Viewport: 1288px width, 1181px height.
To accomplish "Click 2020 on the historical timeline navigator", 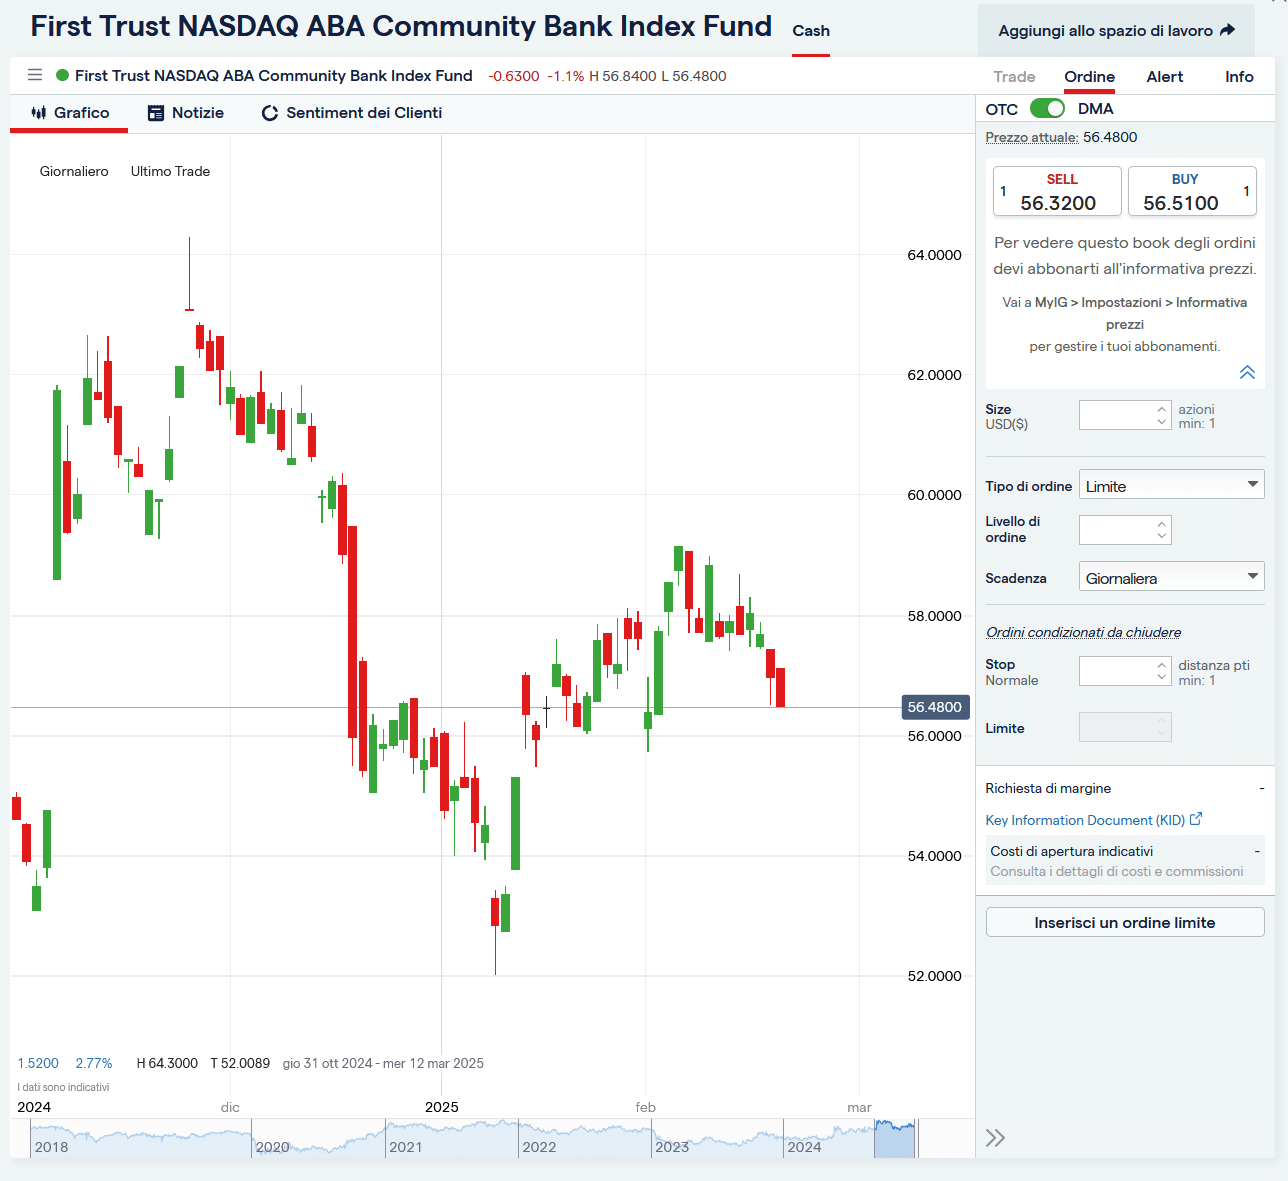I will click(x=272, y=1147).
